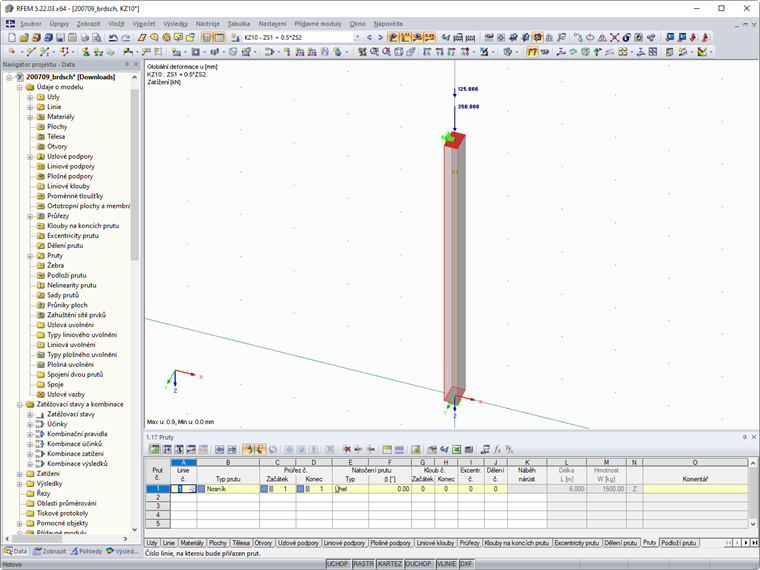Toggle the RASTR status bar button
This screenshot has height=570, width=760.
pyautogui.click(x=363, y=564)
